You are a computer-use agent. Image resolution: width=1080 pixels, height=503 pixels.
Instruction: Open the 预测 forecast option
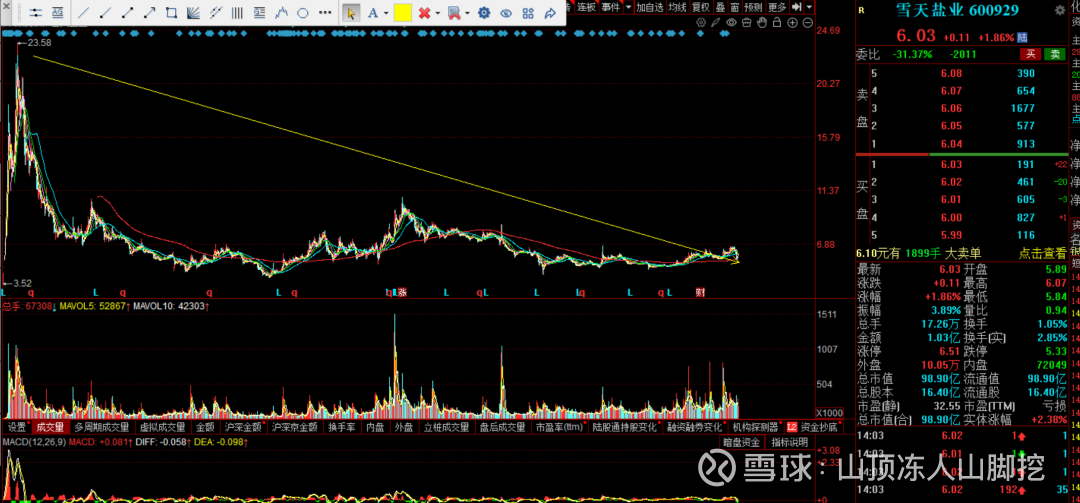click(754, 7)
